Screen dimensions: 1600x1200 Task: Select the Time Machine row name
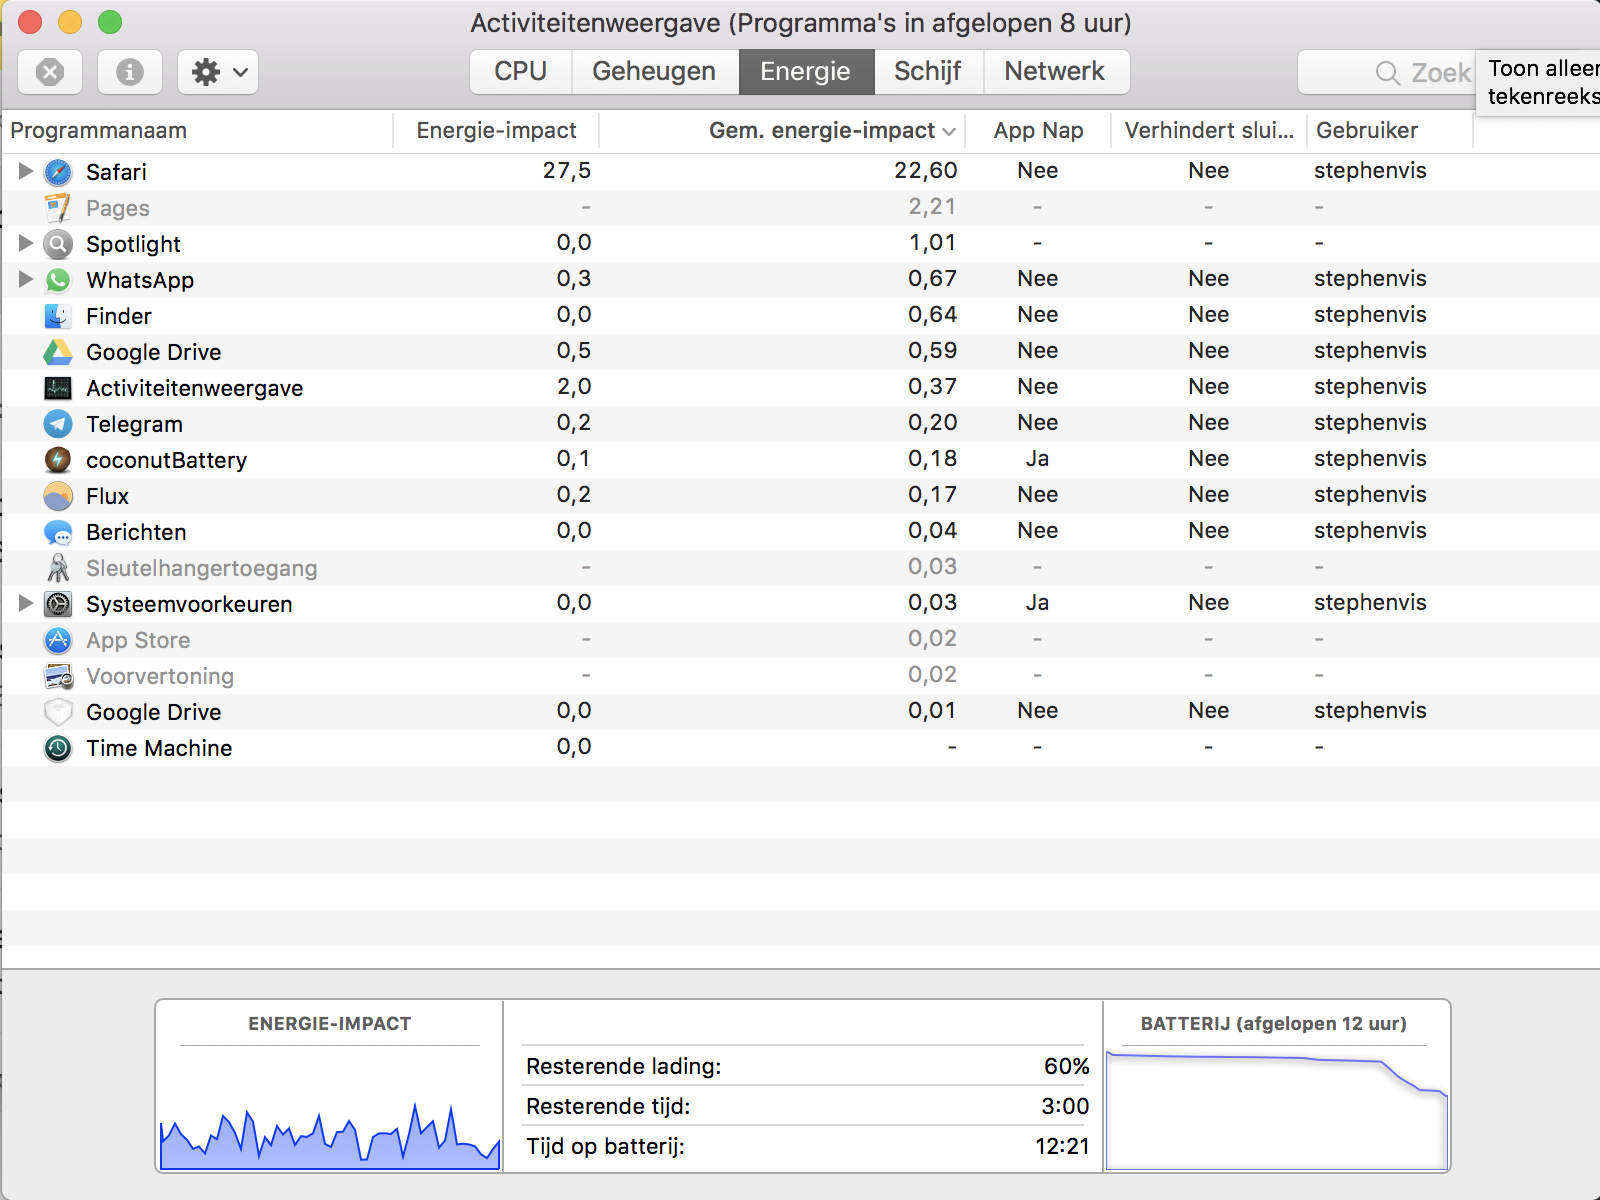(x=159, y=748)
